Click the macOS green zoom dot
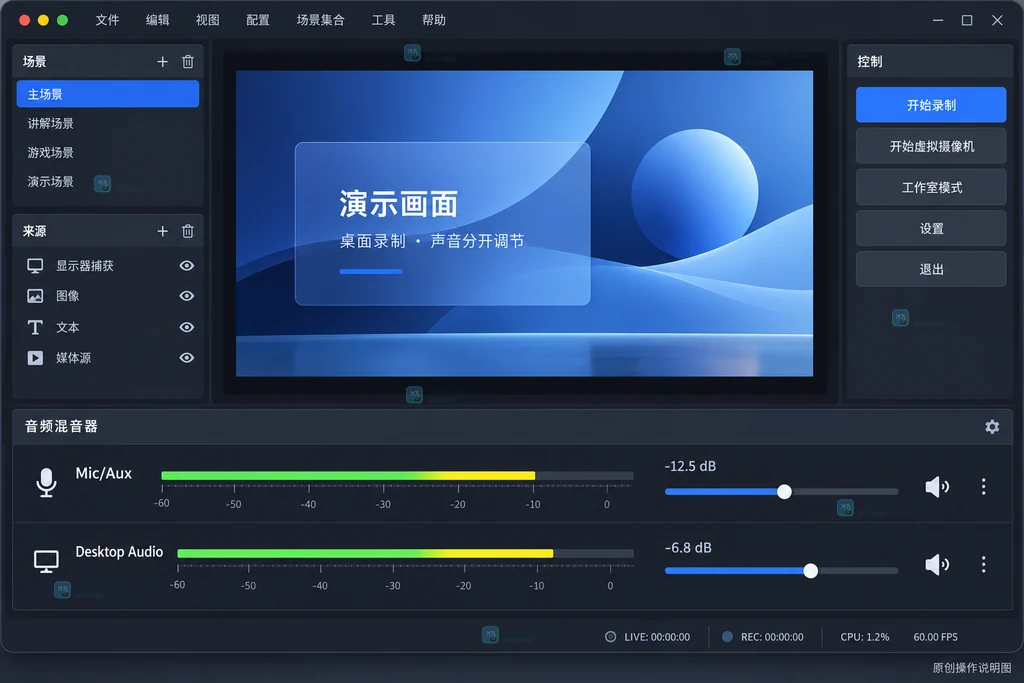This screenshot has width=1024, height=683. pyautogui.click(x=63, y=20)
